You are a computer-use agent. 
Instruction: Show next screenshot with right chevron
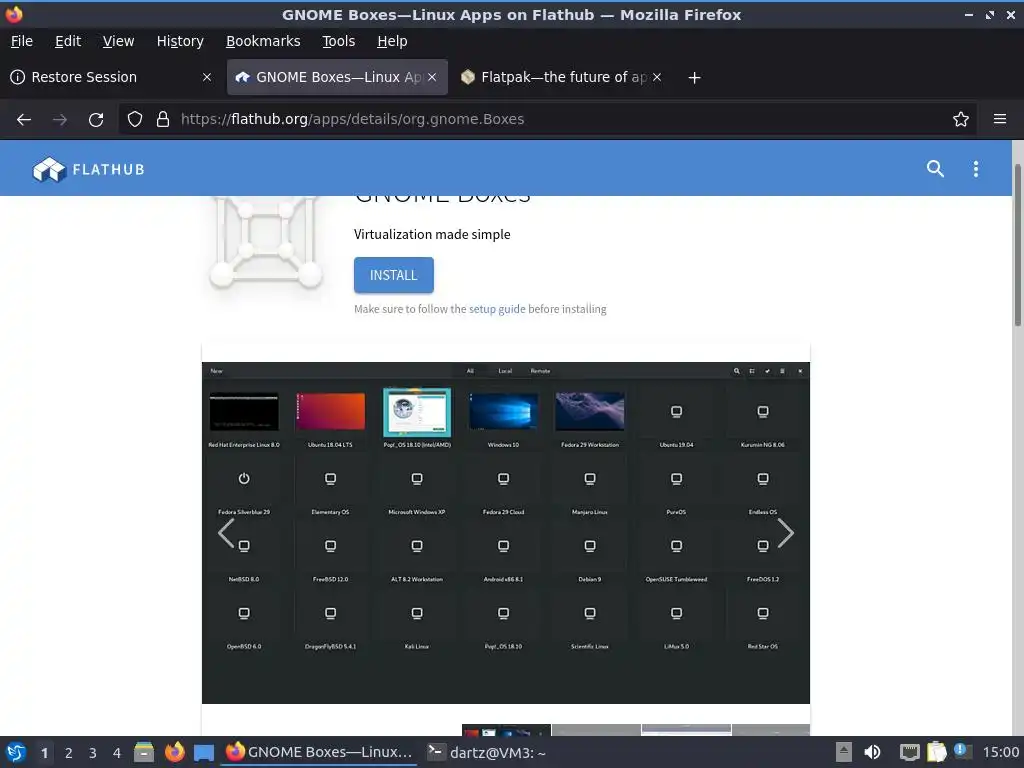click(786, 533)
